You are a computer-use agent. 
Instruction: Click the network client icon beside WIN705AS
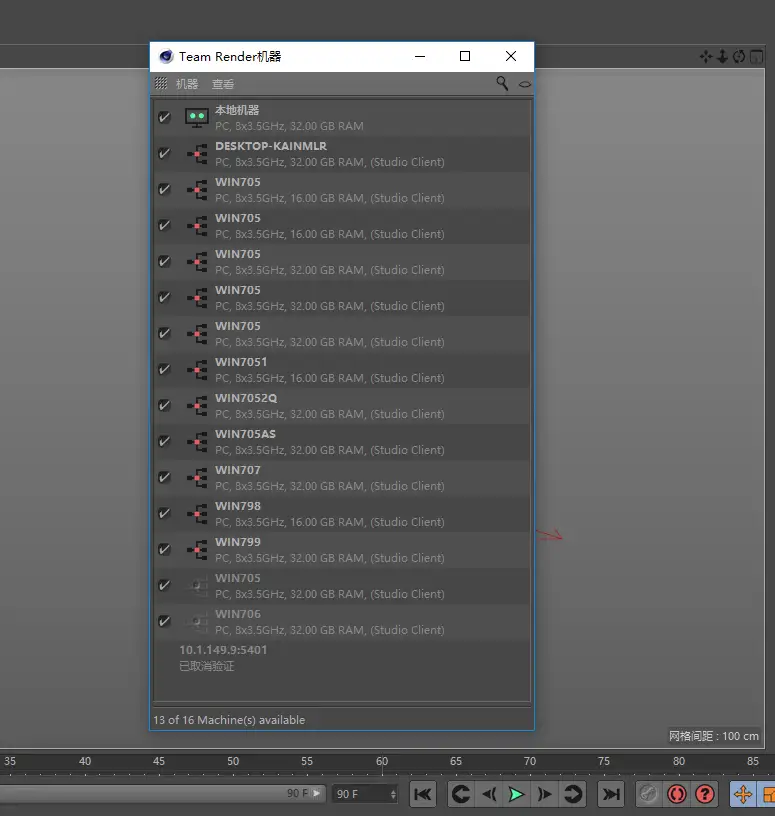click(x=197, y=442)
